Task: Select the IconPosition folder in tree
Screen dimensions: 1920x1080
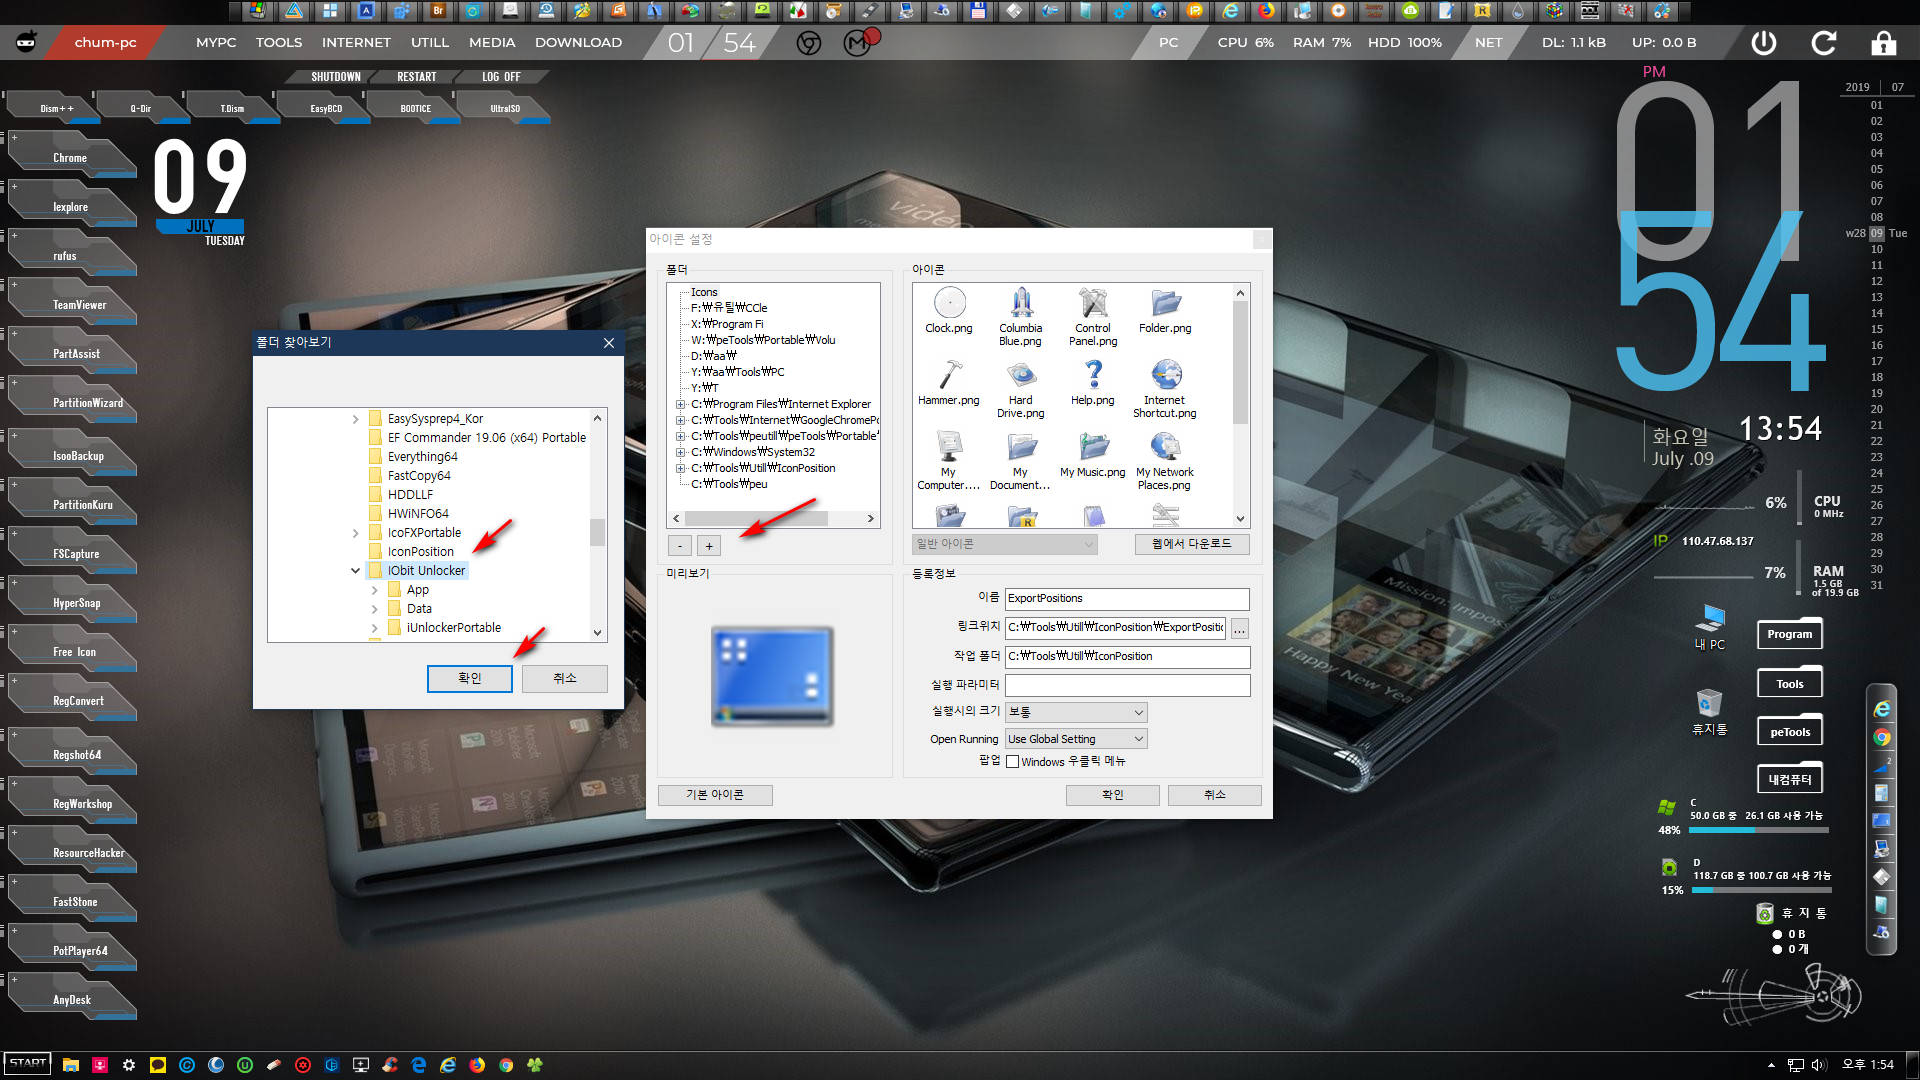Action: coord(420,552)
